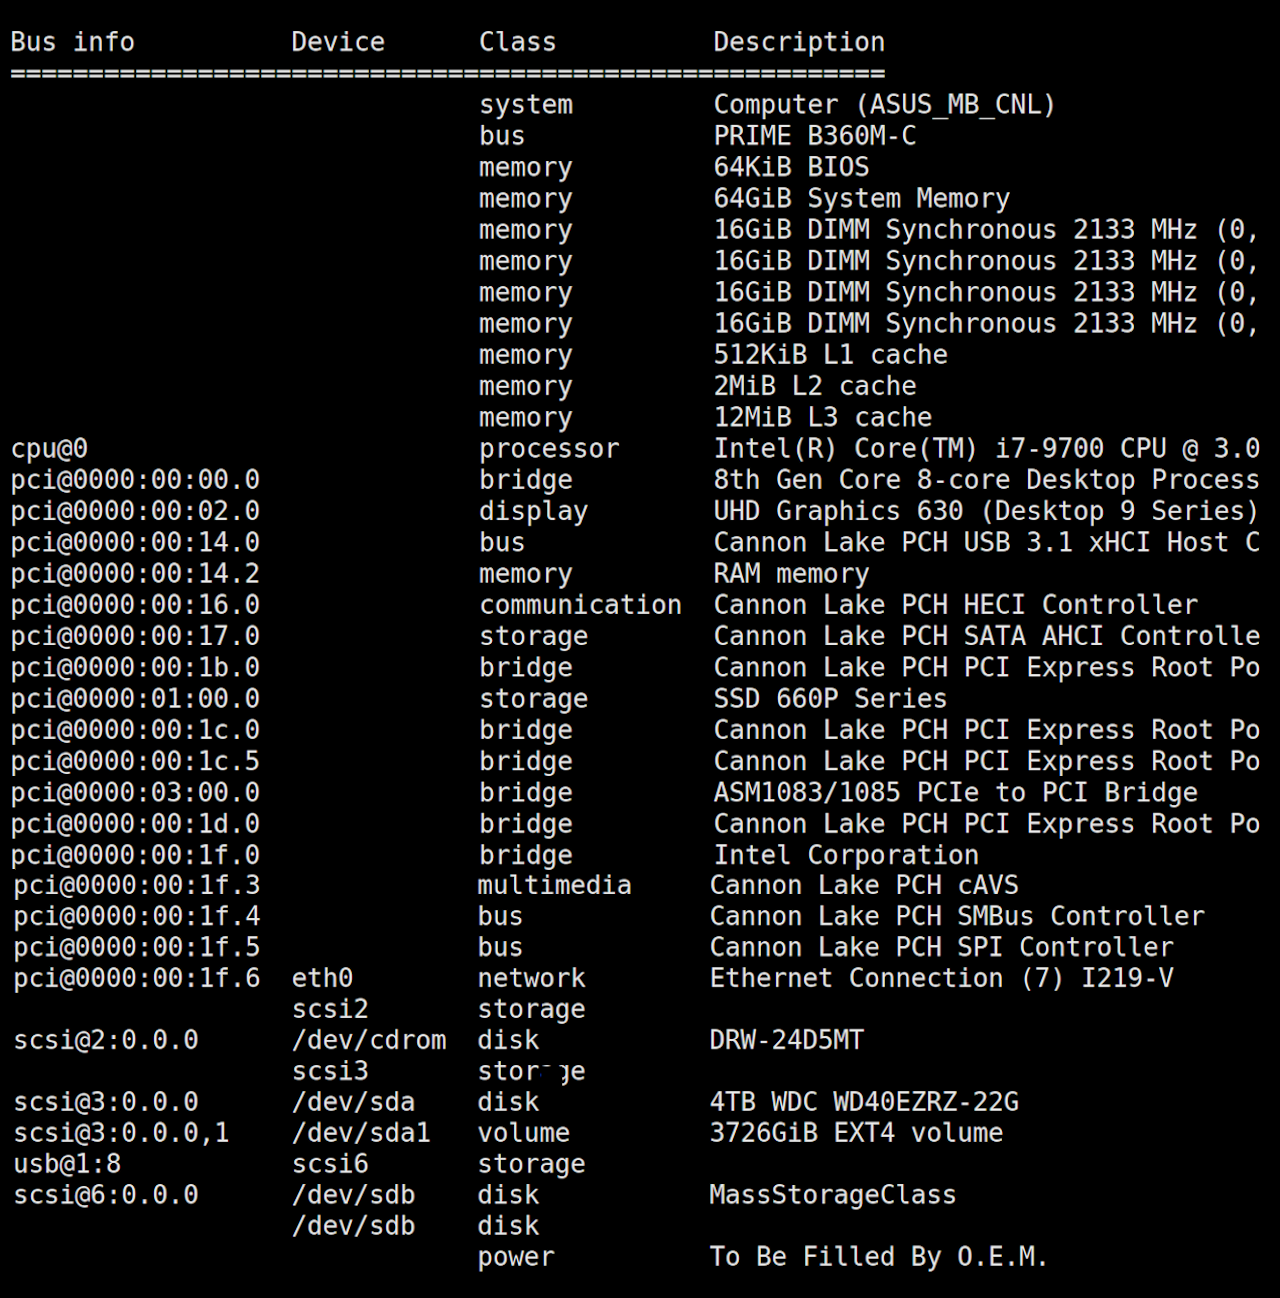Click the usb@1:8 bus info entry
The width and height of the screenshot is (1280, 1298).
[67, 1164]
